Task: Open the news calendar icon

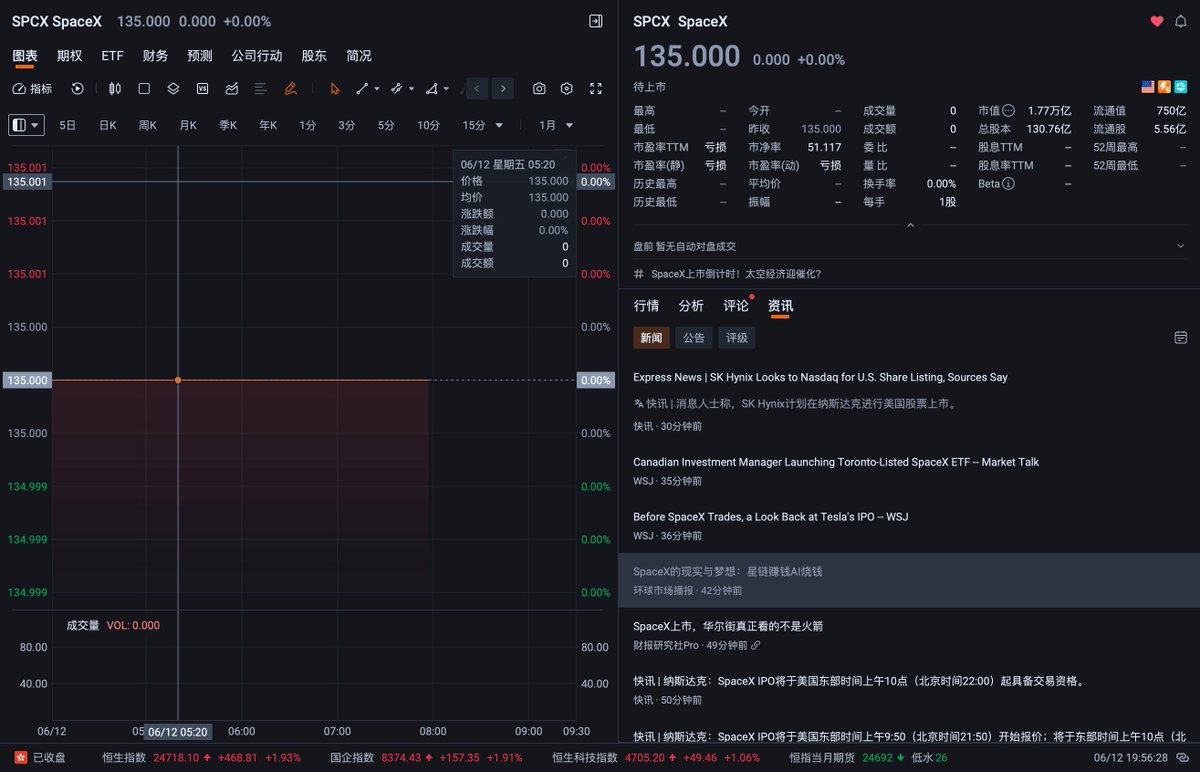Action: tap(1181, 338)
